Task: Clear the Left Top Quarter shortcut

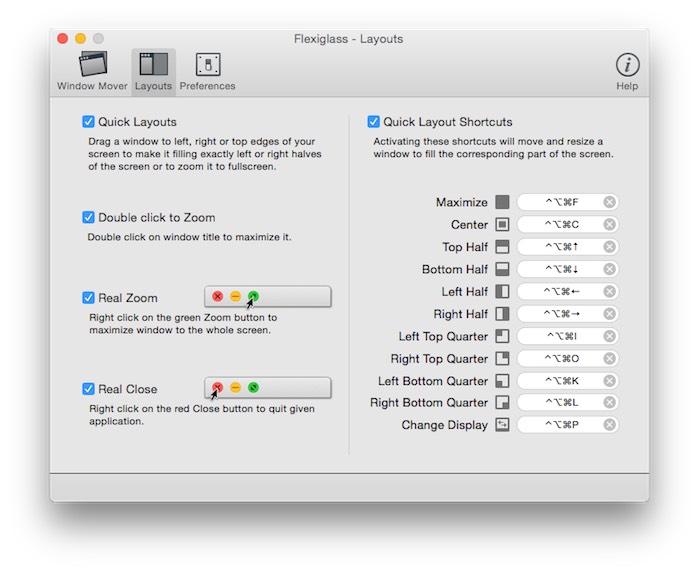Action: pyautogui.click(x=609, y=336)
